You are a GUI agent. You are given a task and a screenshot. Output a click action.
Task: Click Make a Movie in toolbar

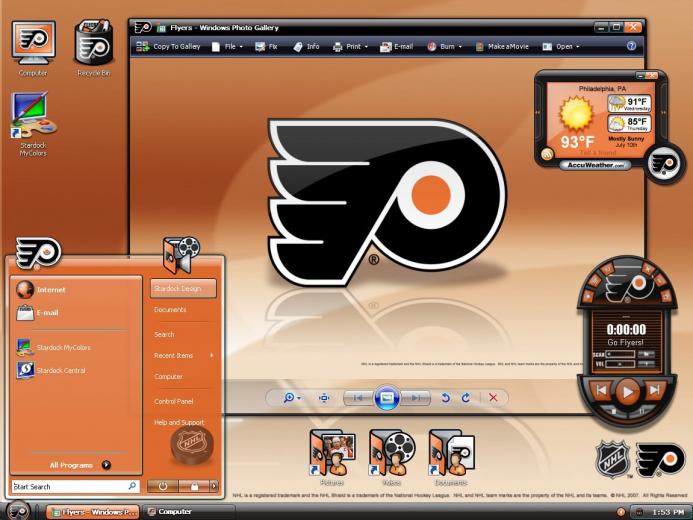502,46
